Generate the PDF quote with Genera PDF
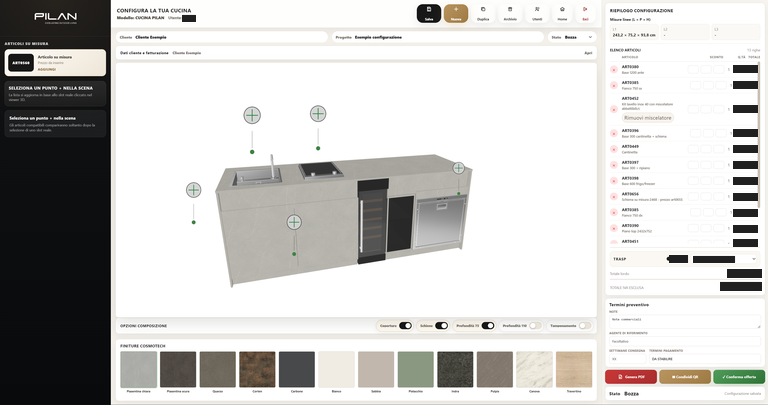 (x=631, y=377)
